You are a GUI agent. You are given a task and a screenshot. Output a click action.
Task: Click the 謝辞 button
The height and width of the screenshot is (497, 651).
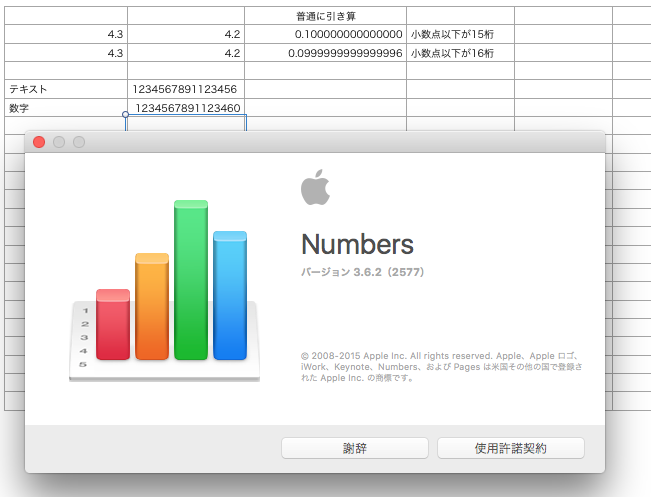coord(355,448)
